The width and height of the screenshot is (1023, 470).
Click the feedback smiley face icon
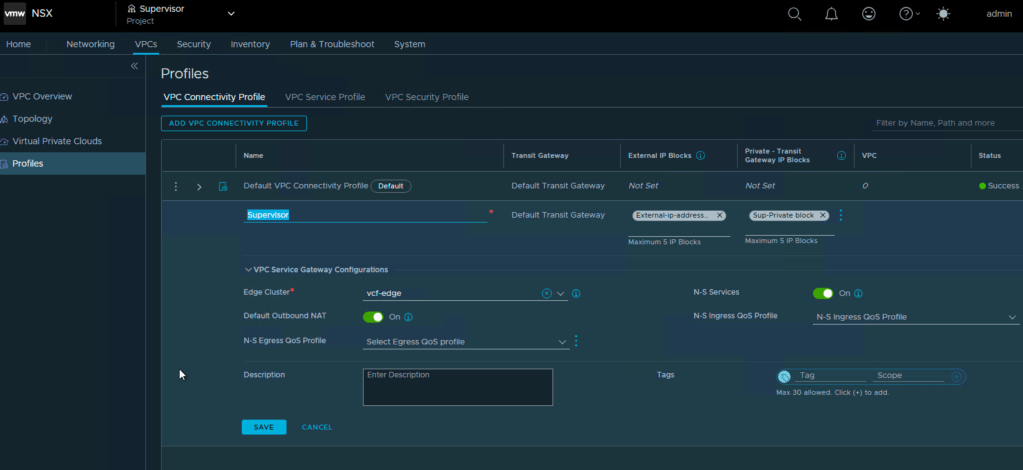(868, 14)
